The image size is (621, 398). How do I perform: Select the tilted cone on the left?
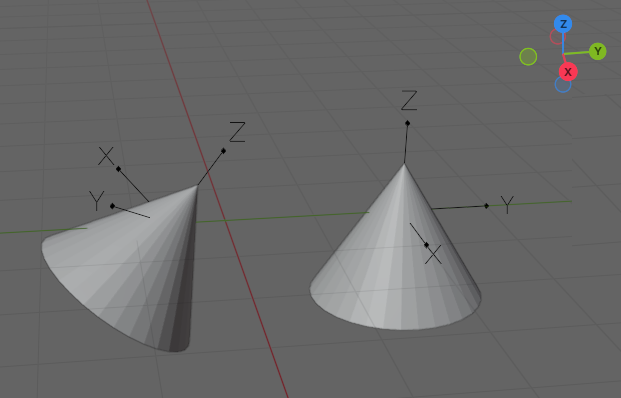coord(119,269)
